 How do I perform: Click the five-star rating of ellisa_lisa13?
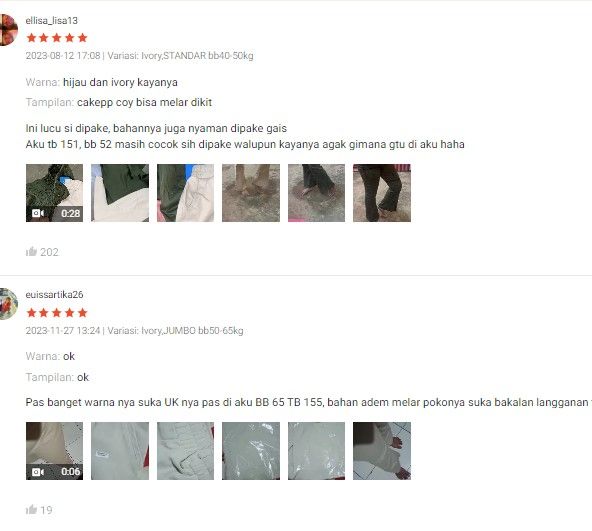[x=57, y=38]
